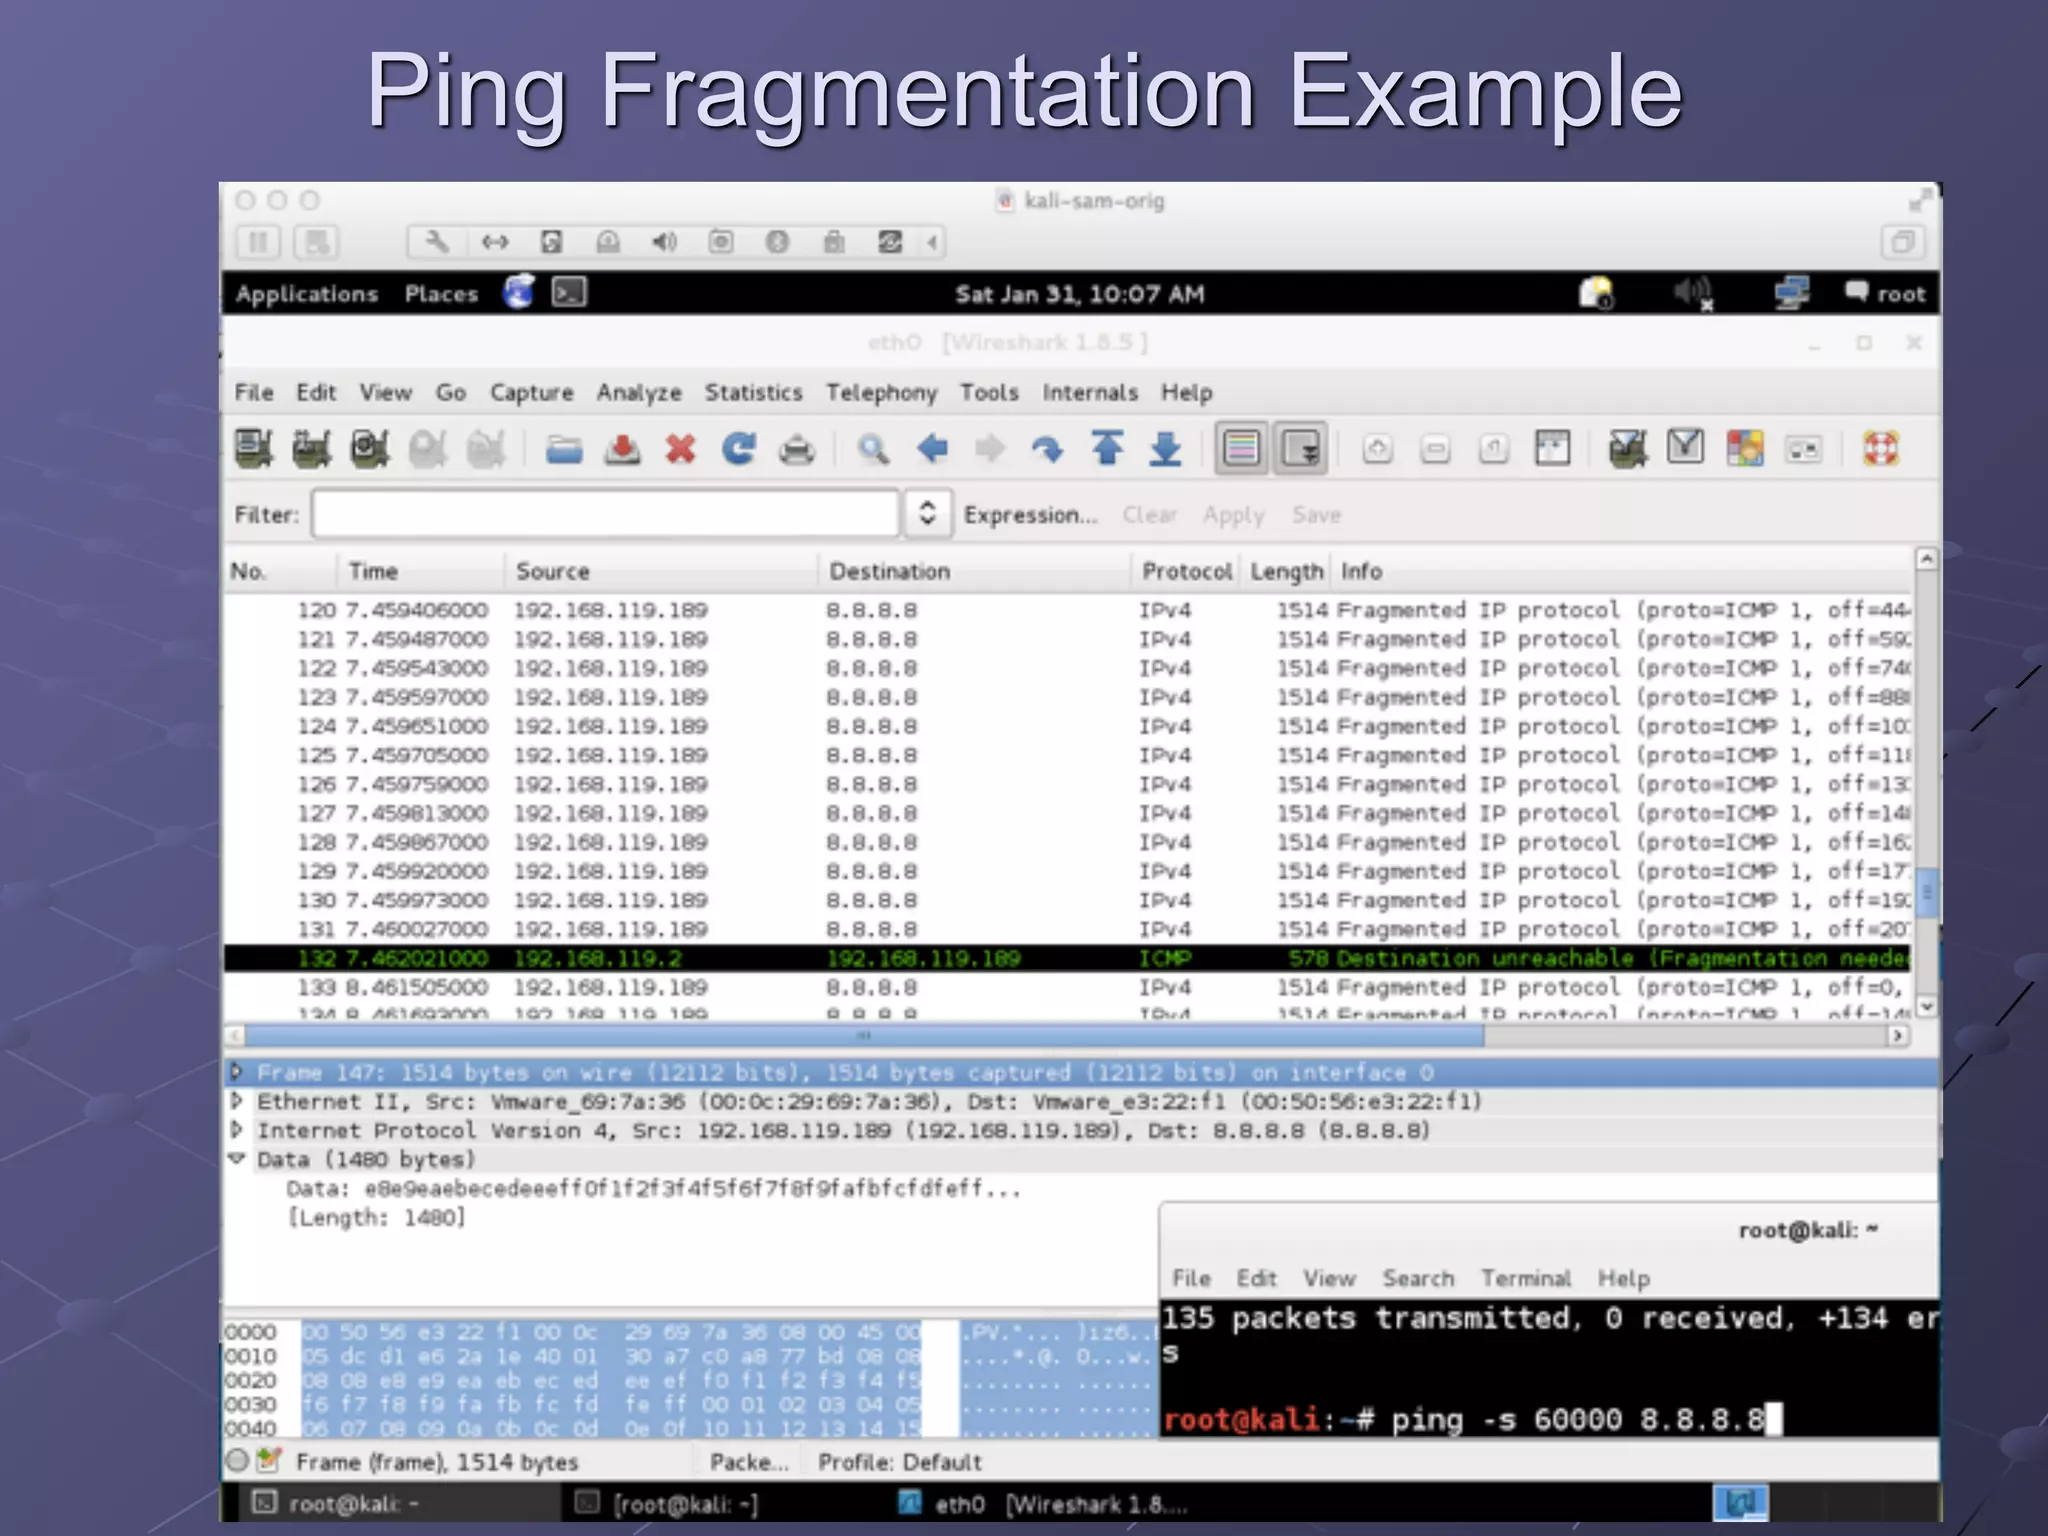Start a new live capture
Viewport: 2048px width, 1536px height.
[370, 449]
